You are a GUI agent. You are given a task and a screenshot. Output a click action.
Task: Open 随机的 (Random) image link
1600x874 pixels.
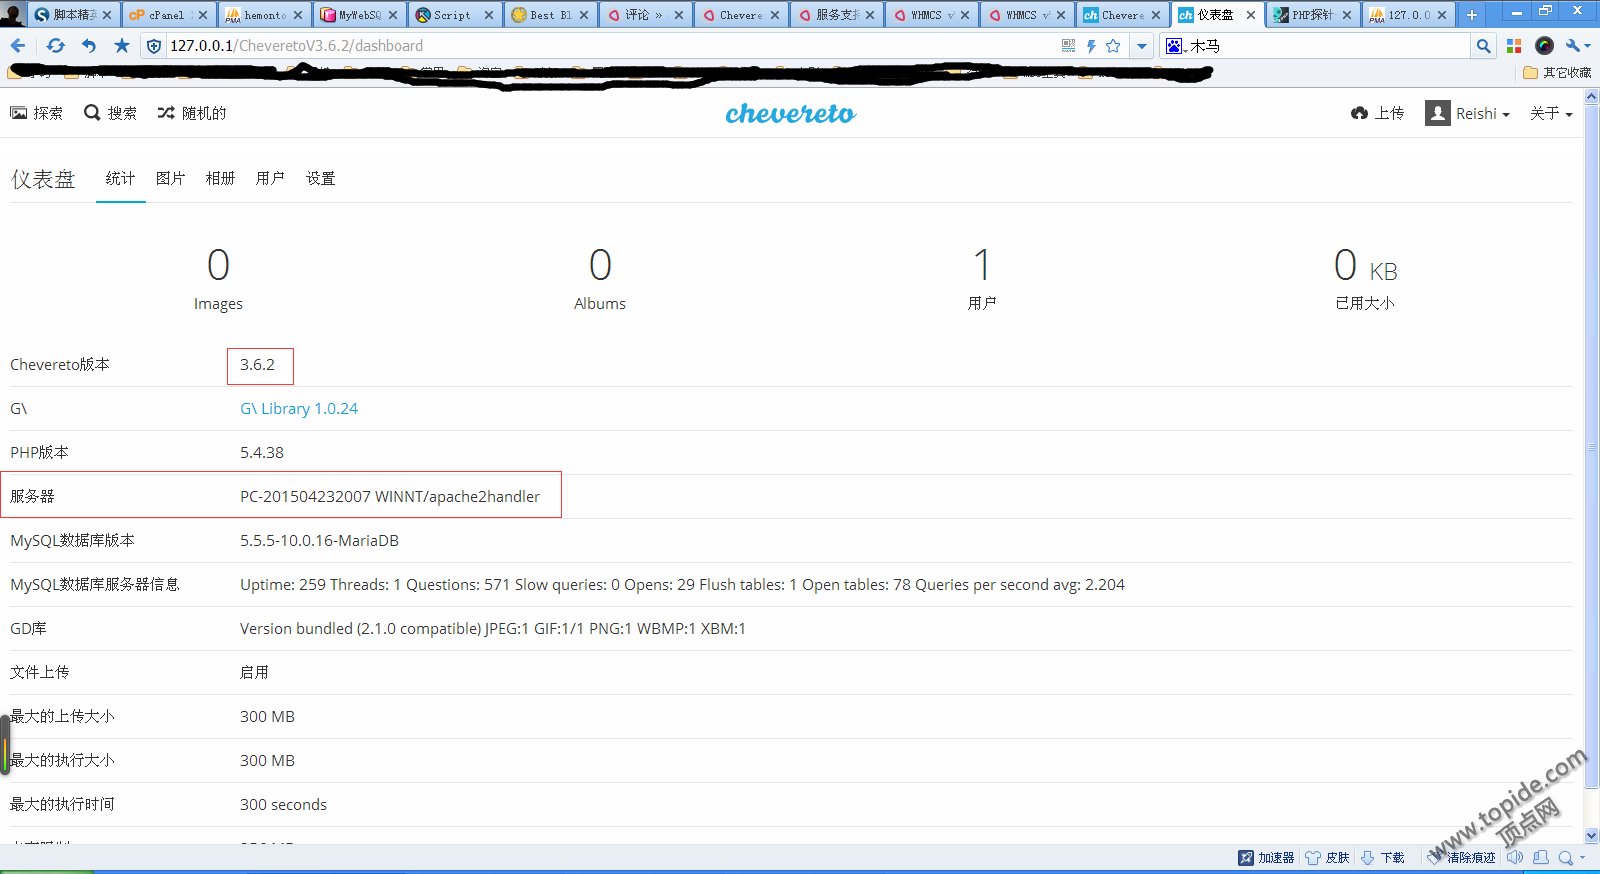(192, 113)
